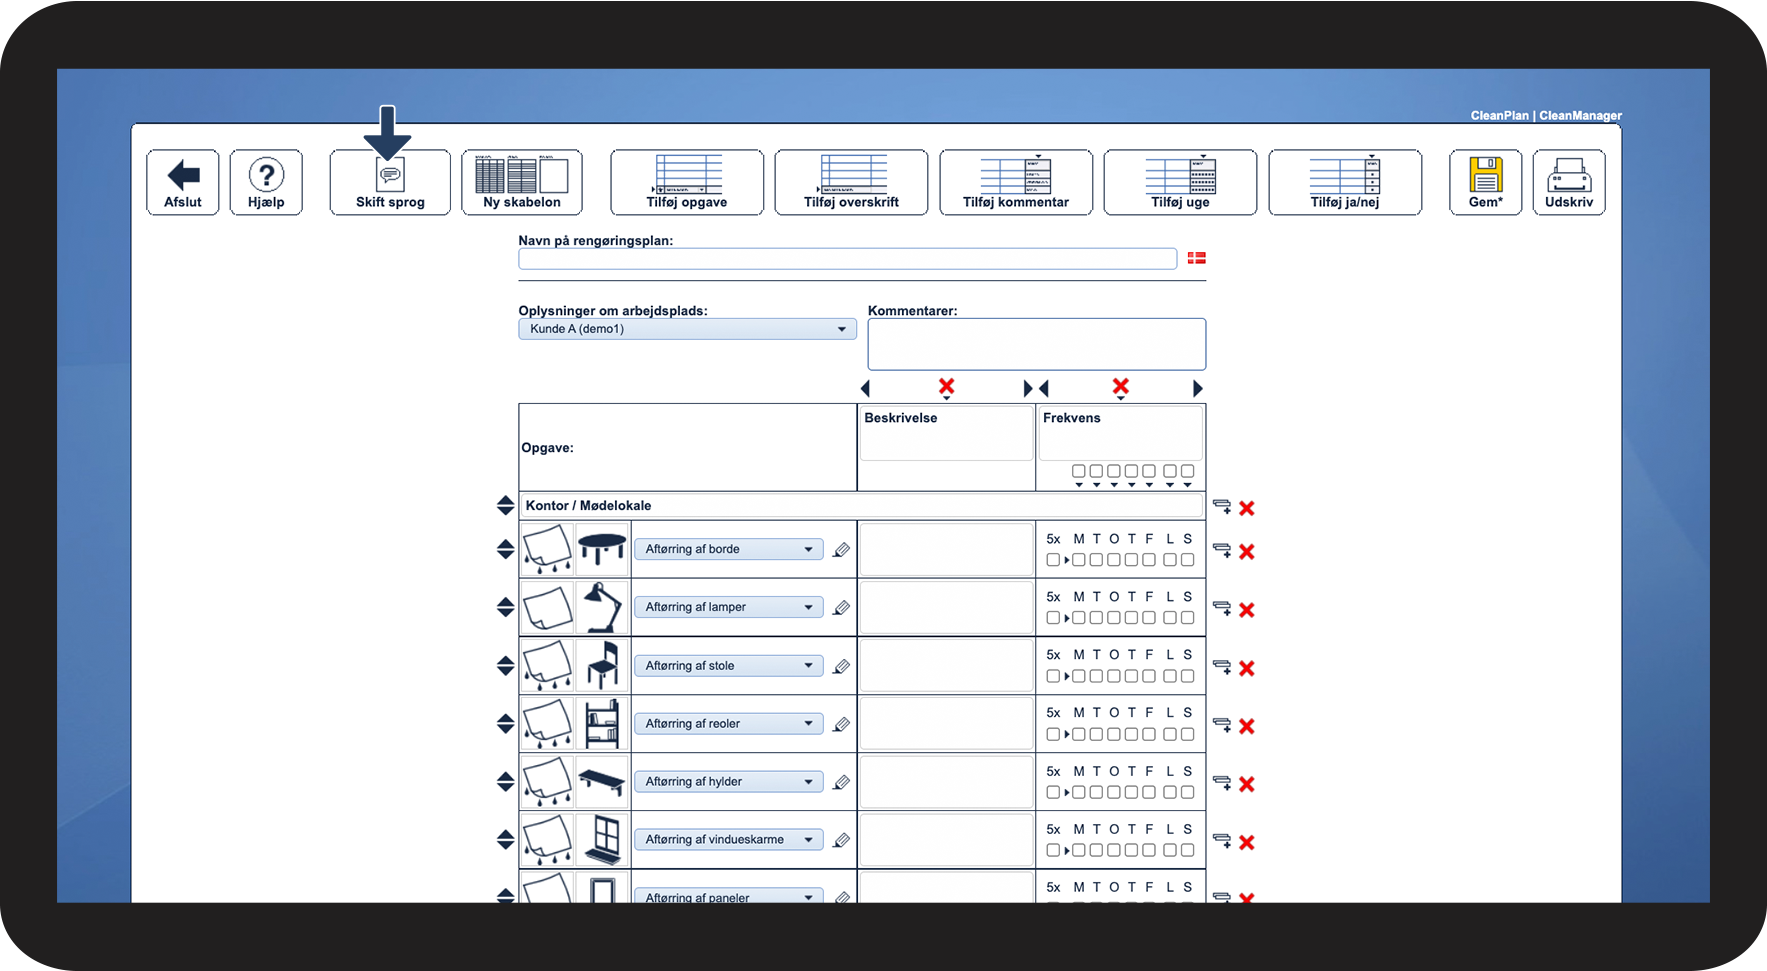Expand the Aftørring af reoler dropdown
The width and height of the screenshot is (1767, 971).
click(x=729, y=723)
